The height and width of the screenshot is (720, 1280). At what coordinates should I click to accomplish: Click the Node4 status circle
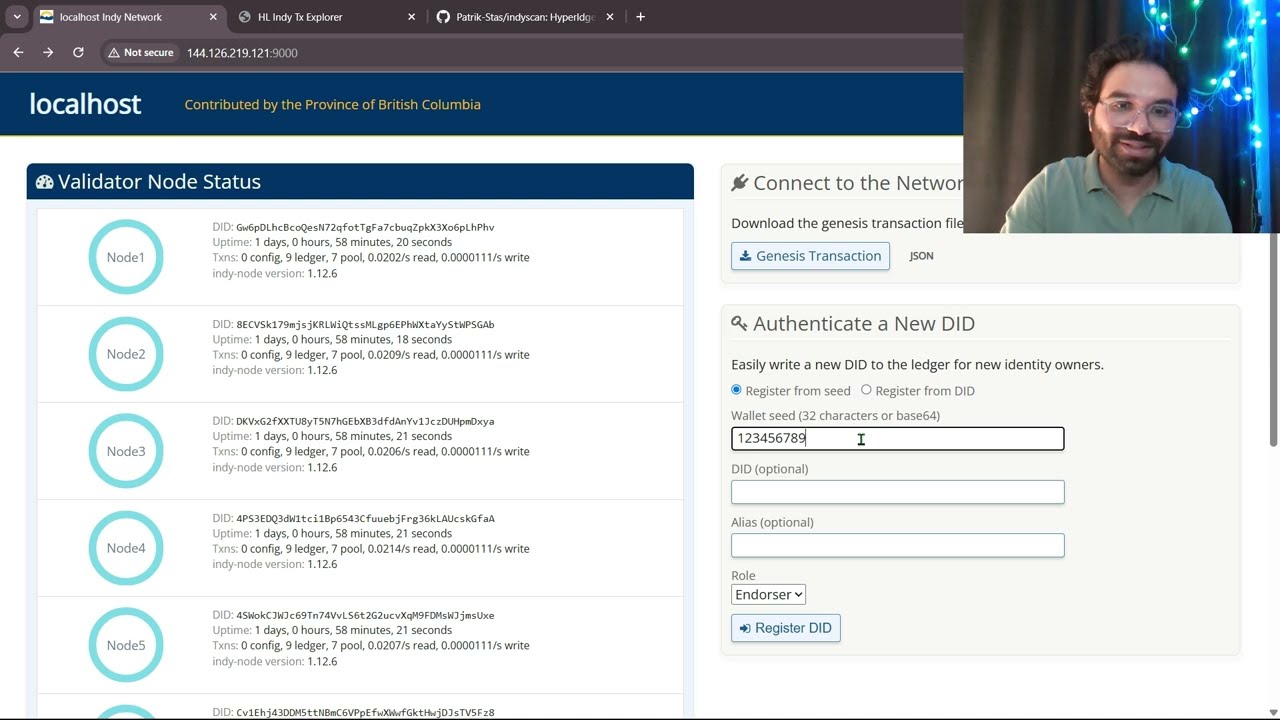click(x=126, y=548)
